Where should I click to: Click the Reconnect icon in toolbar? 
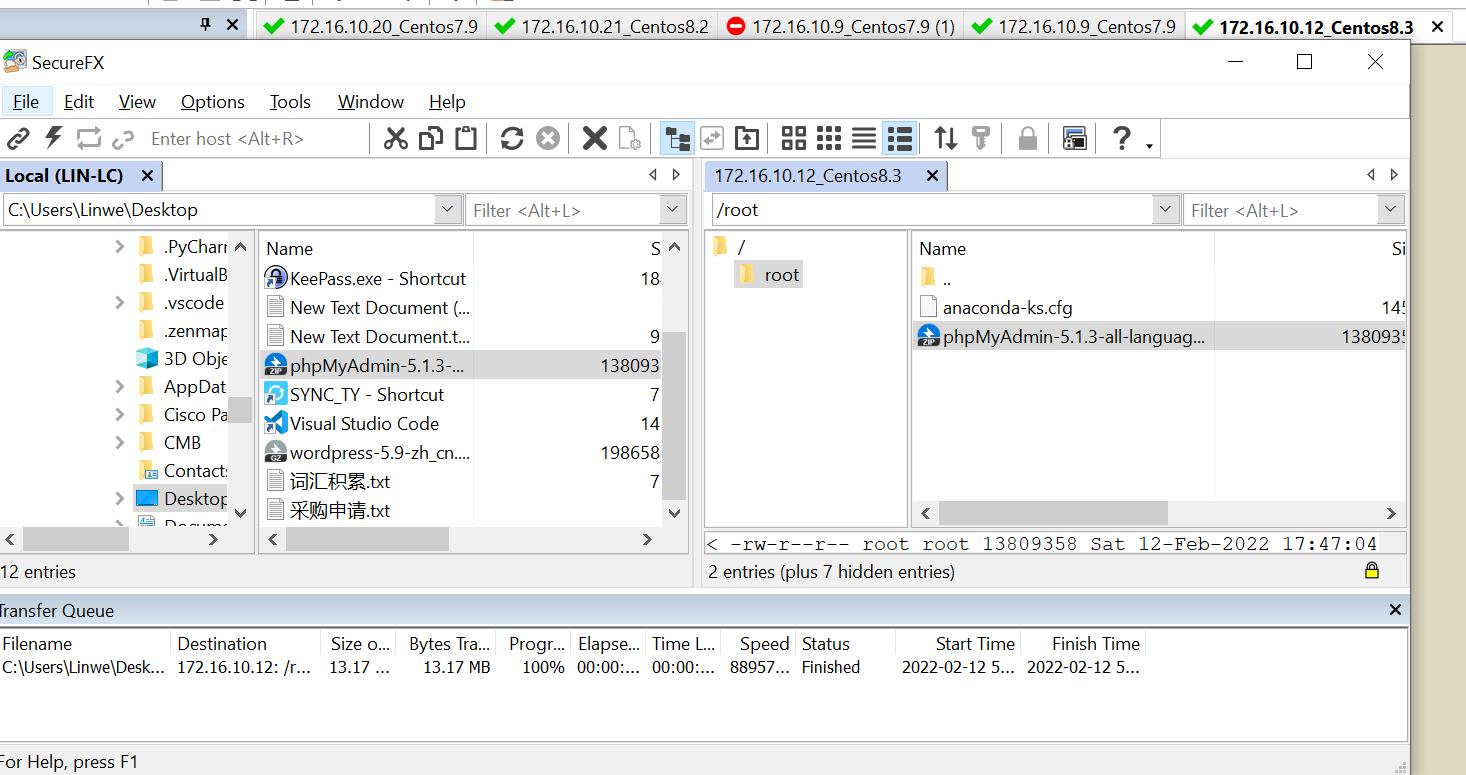pos(89,138)
